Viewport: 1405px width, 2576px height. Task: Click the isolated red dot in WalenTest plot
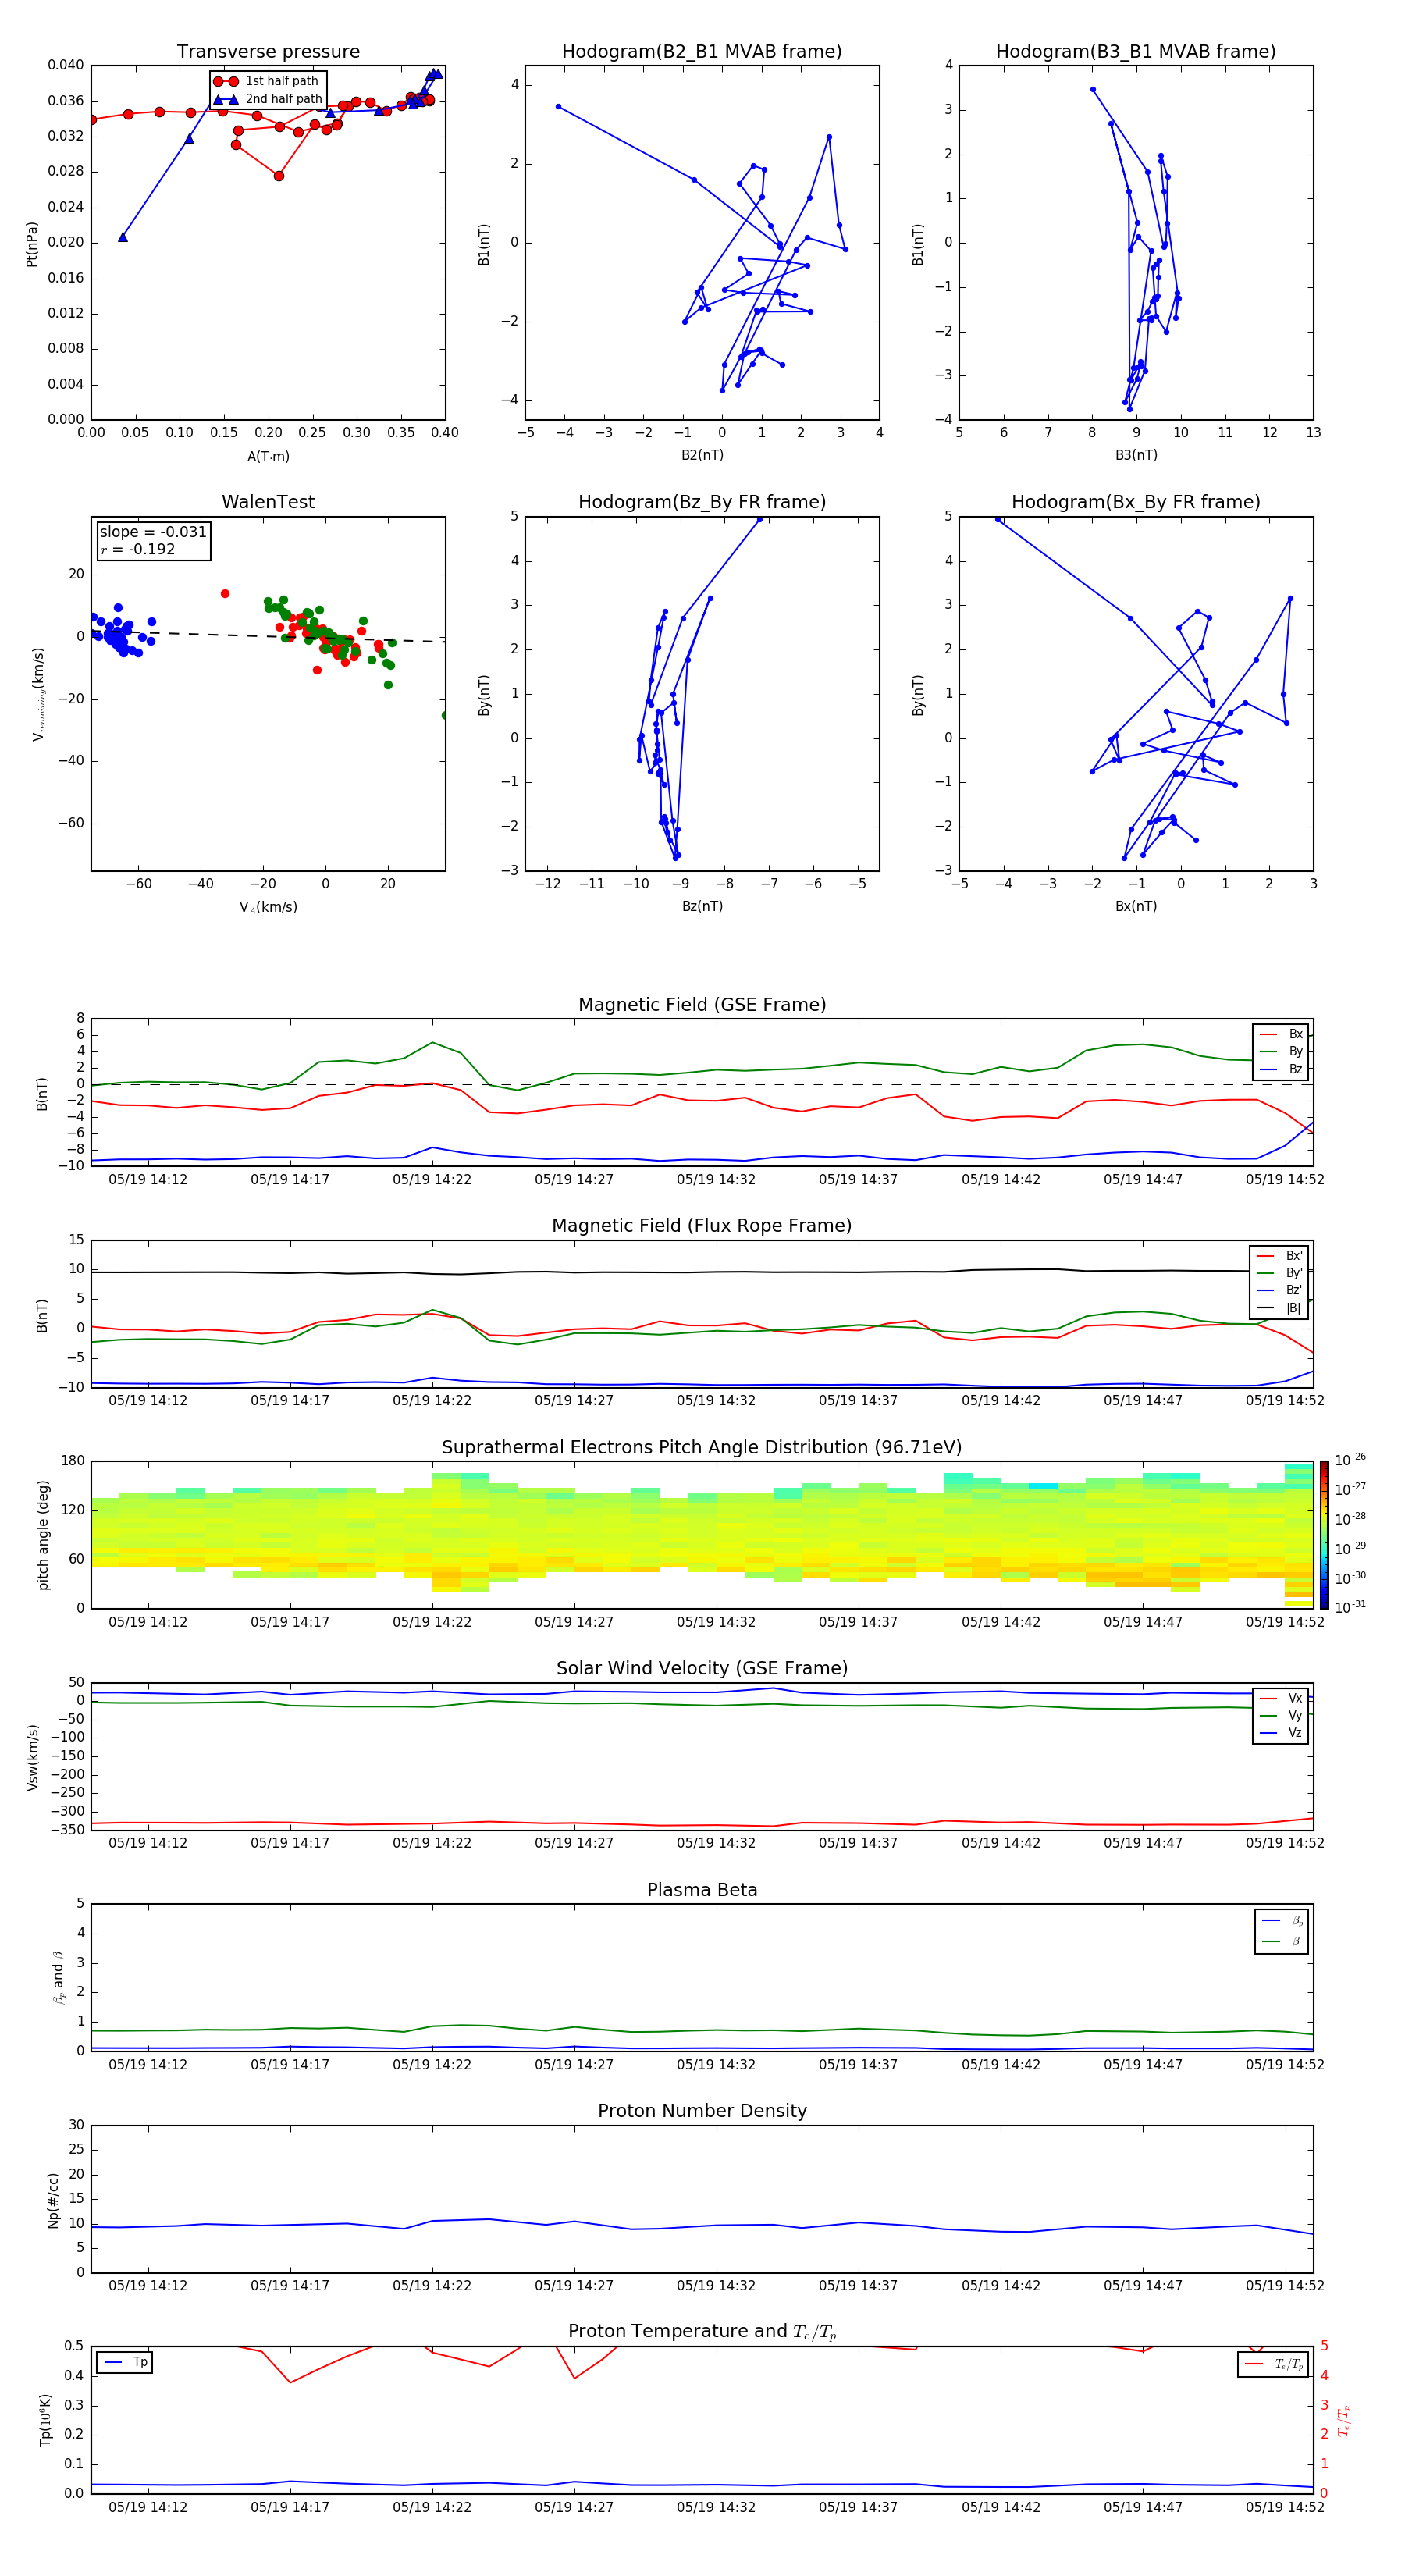[225, 594]
